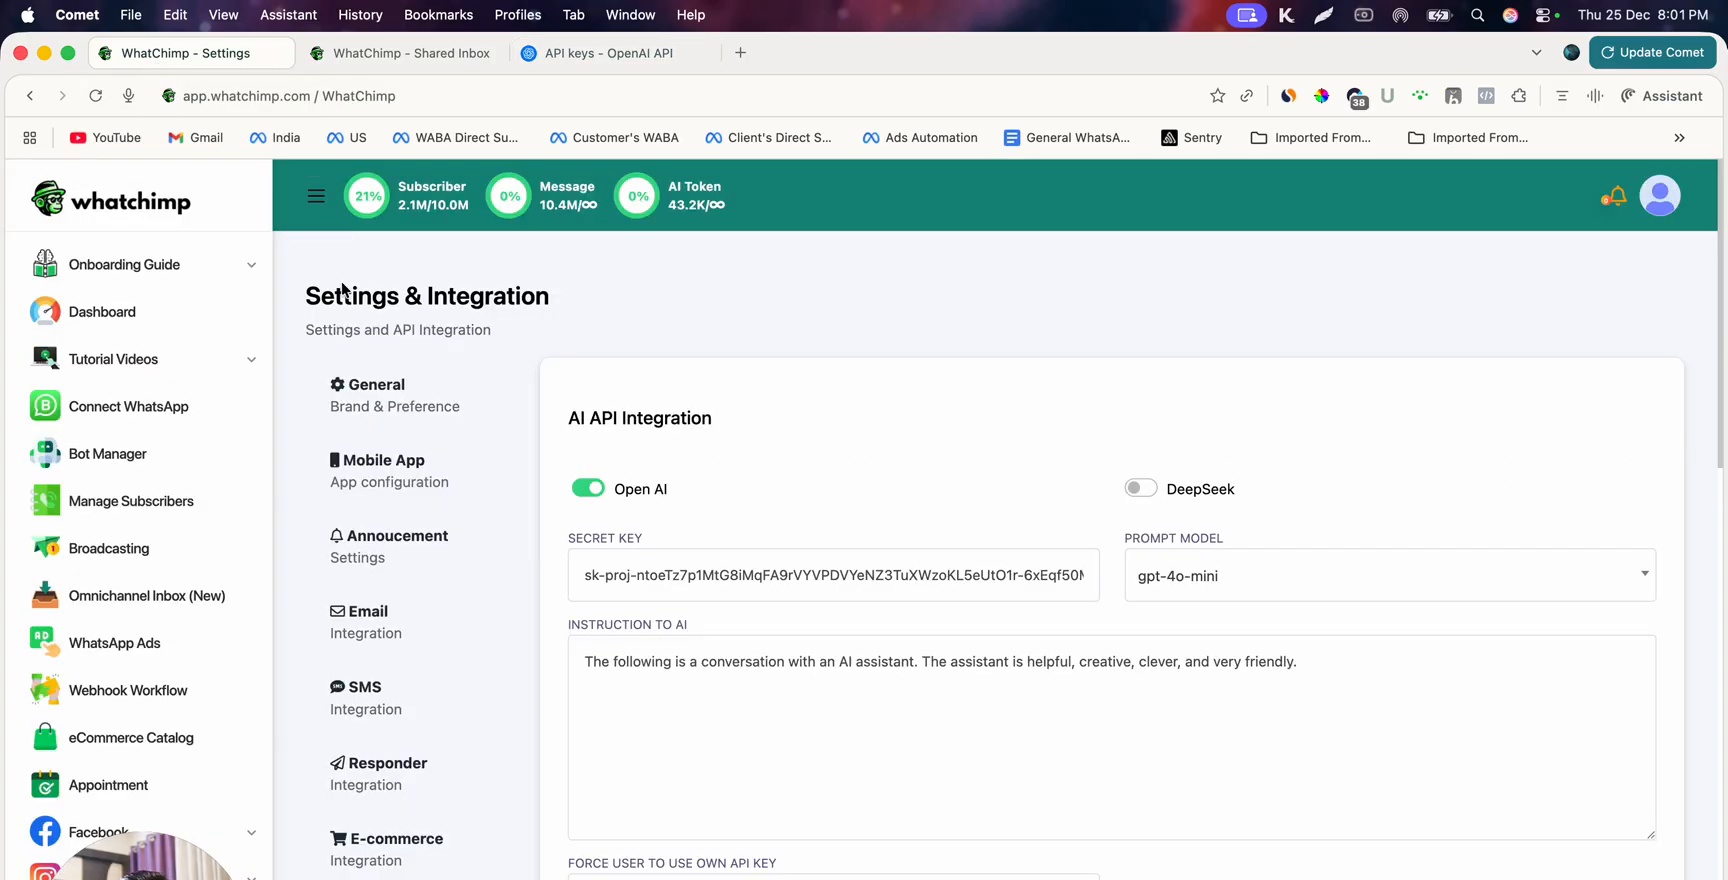Open Manage Subscribers page
This screenshot has height=880, width=1728.
[131, 501]
